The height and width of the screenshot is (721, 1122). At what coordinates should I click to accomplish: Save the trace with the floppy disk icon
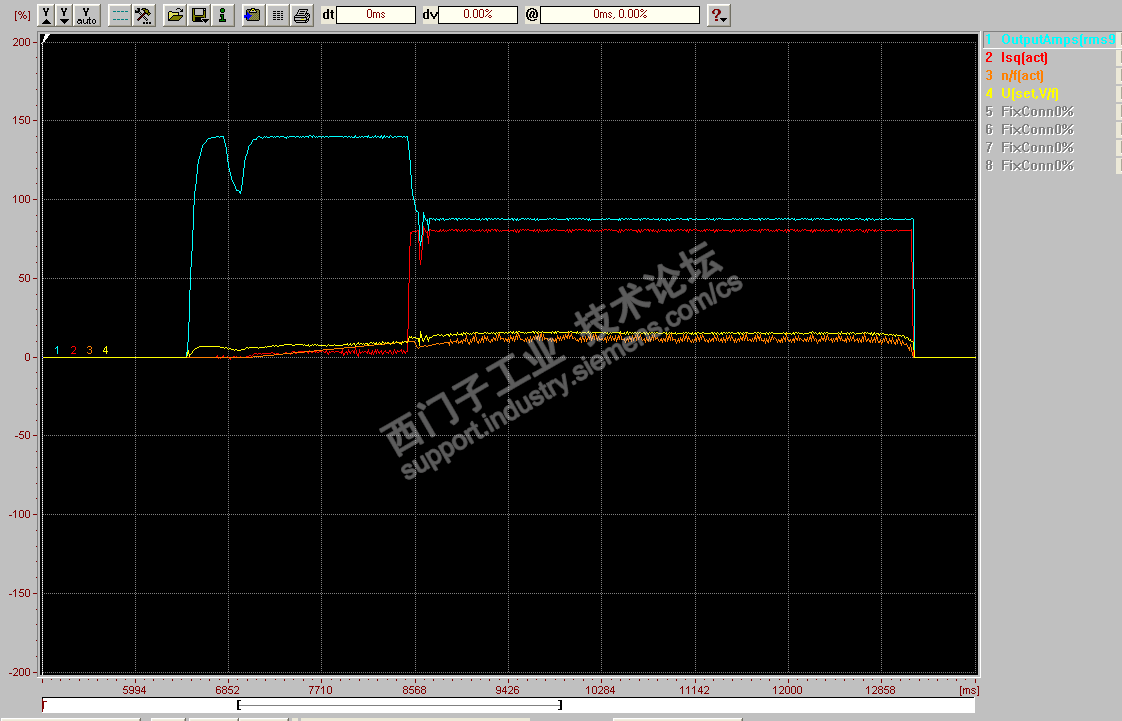[199, 15]
